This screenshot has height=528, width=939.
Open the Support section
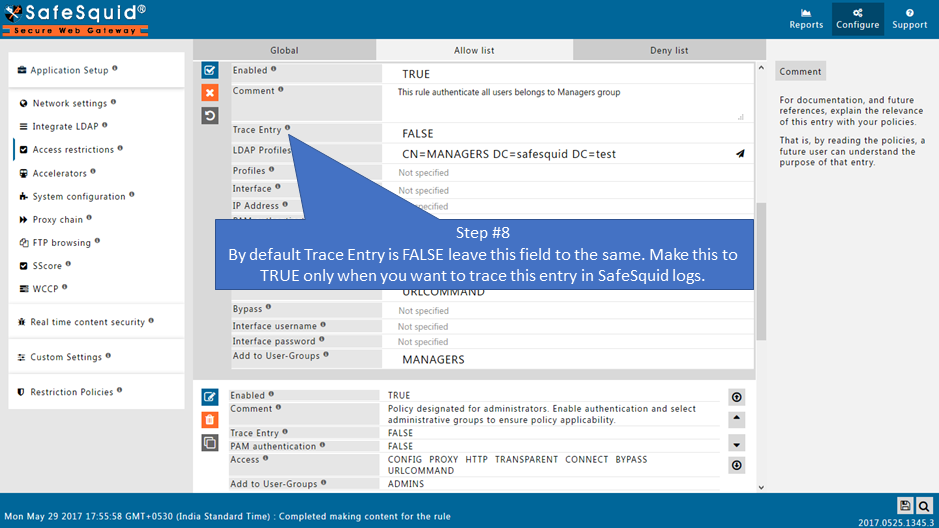coord(909,19)
